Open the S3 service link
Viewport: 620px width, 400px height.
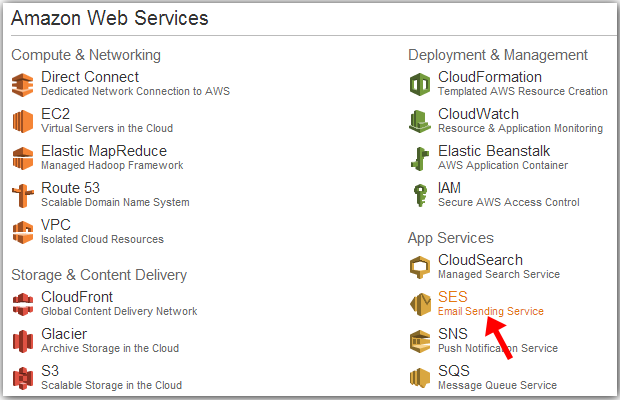point(50,371)
